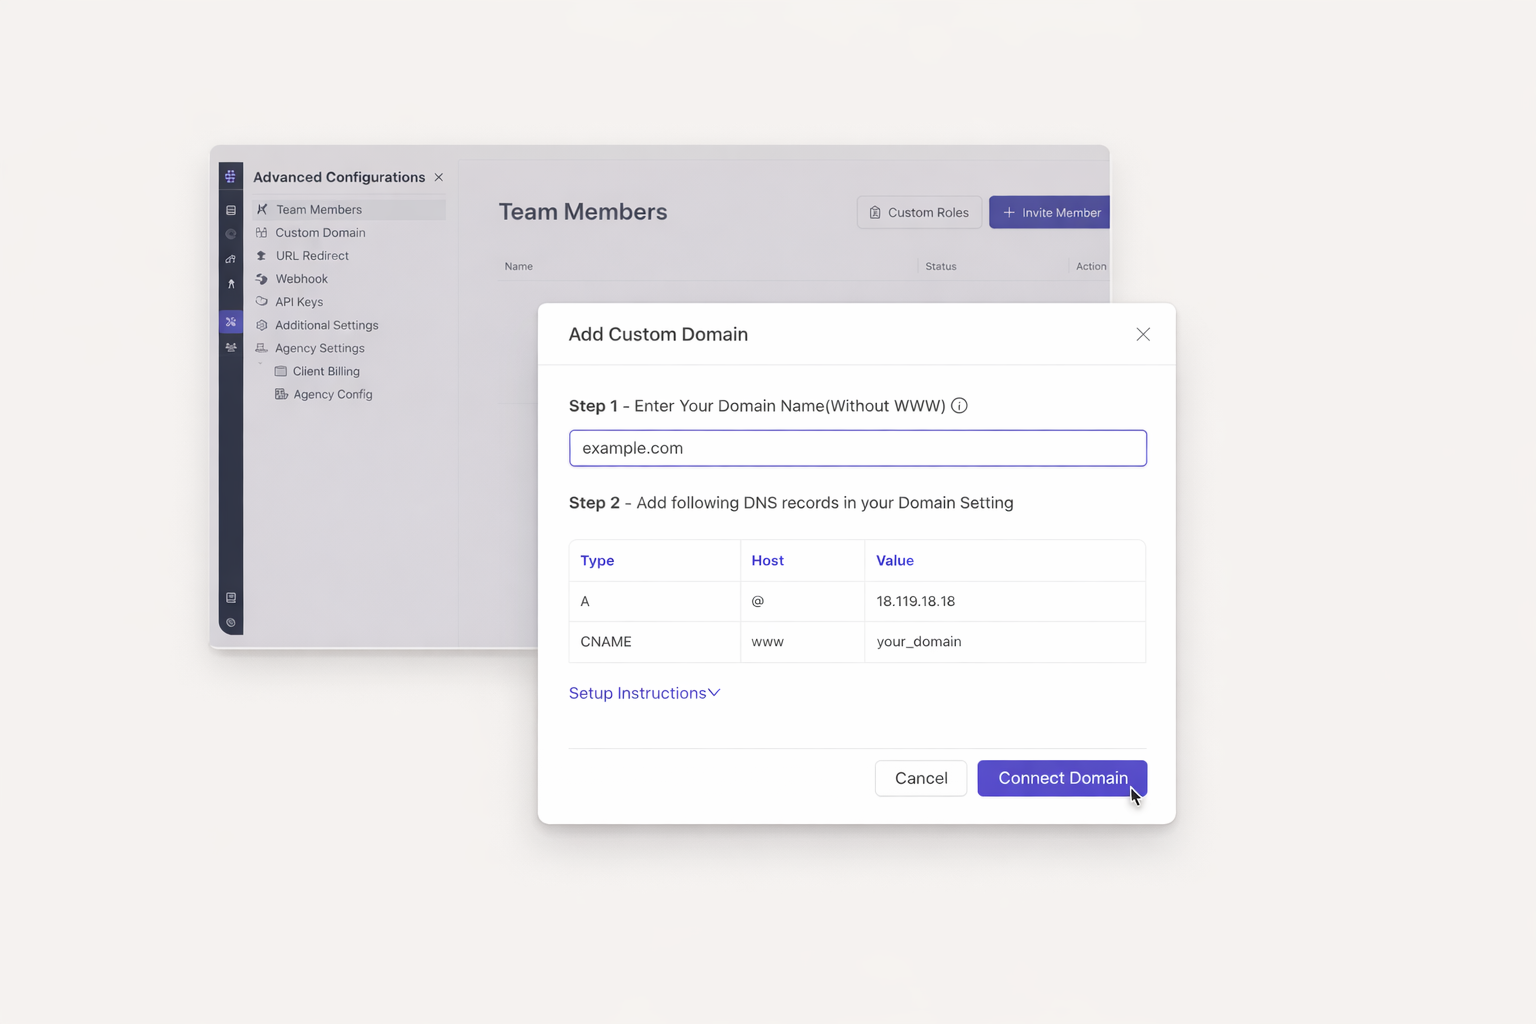Click the API Keys icon

[x=262, y=302]
